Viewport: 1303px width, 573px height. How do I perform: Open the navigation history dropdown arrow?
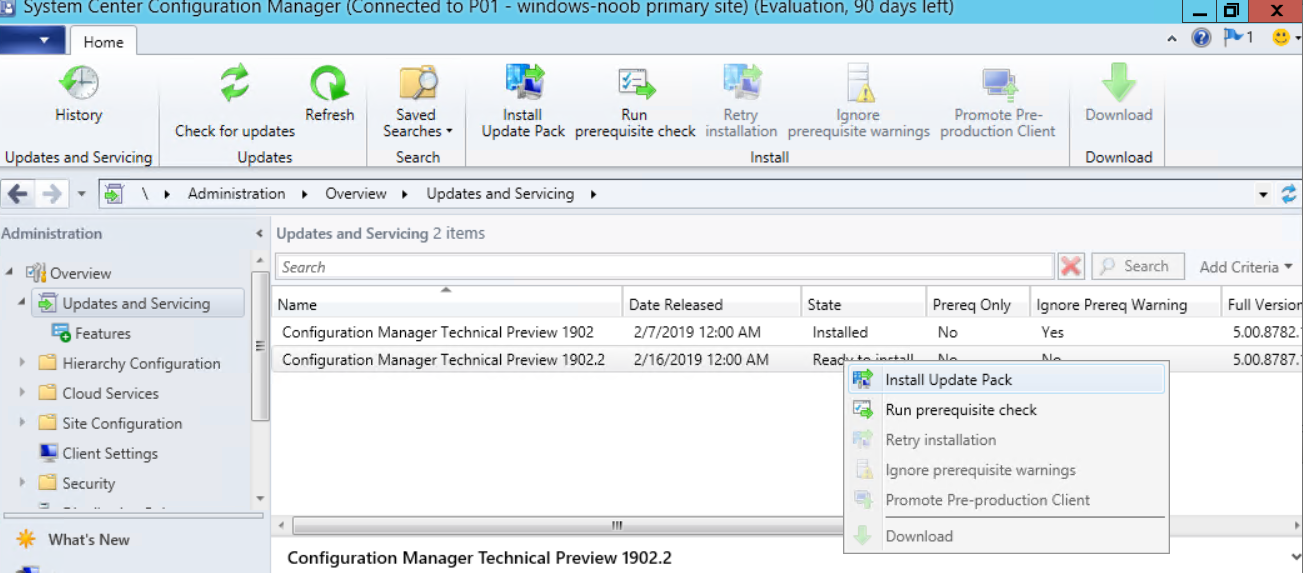coord(81,194)
